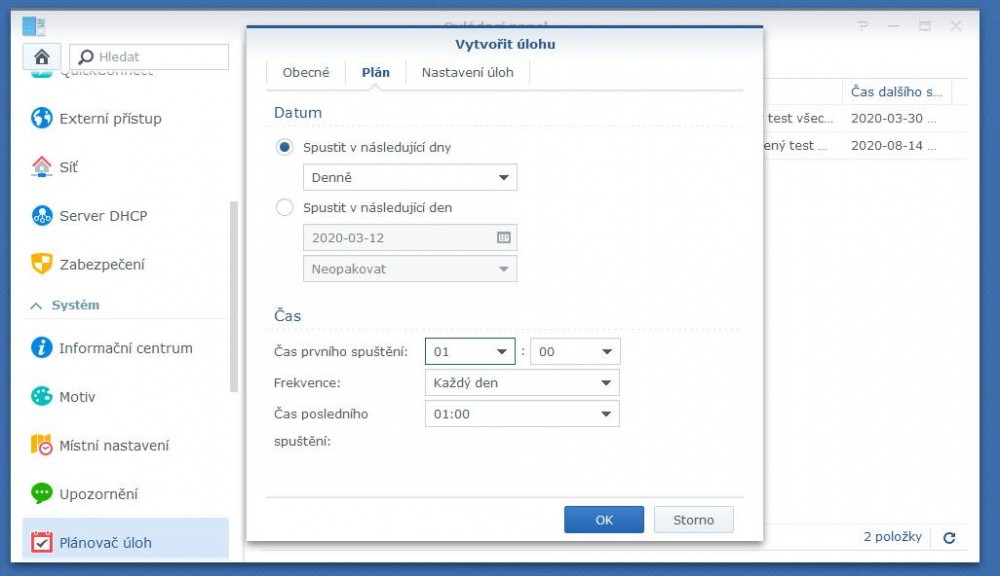Expand the first-run hour dropdown showing 01

(x=470, y=352)
